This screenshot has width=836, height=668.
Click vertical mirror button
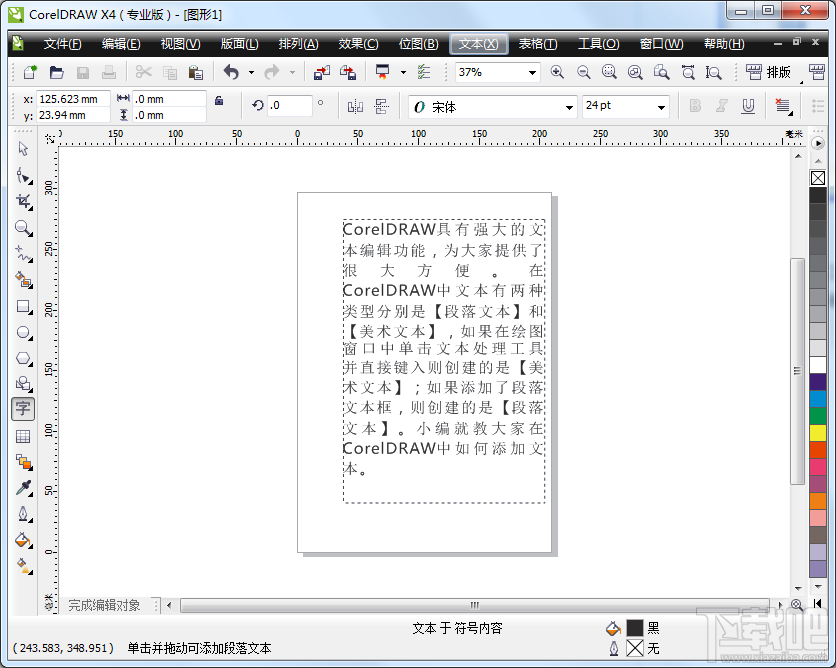point(381,107)
